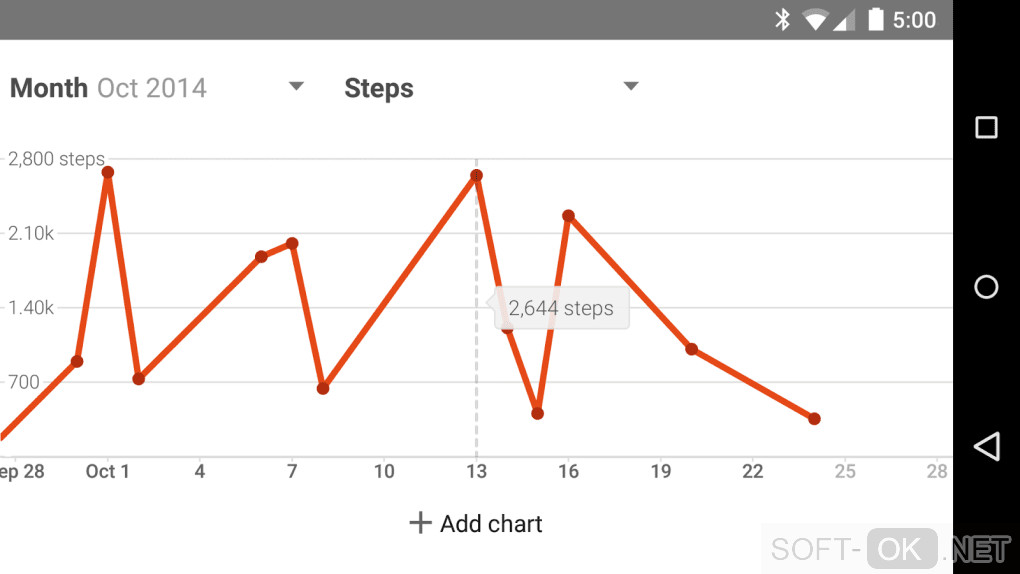
Task: Tap the status bar clock showing 5:00
Action: point(914,20)
